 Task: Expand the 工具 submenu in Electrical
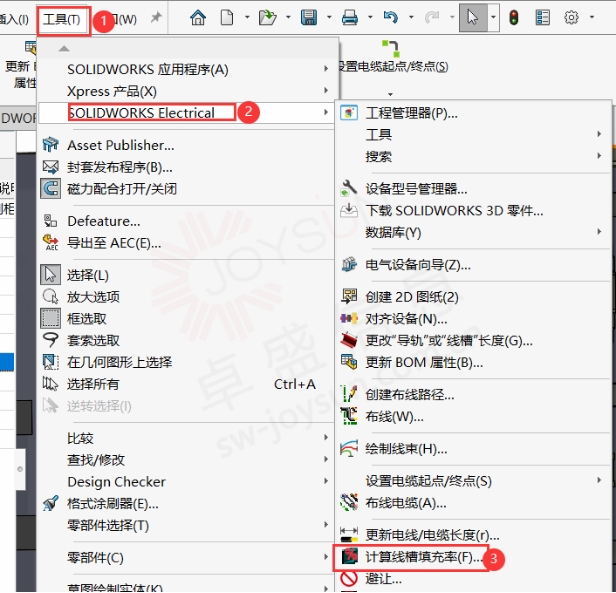click(x=473, y=135)
